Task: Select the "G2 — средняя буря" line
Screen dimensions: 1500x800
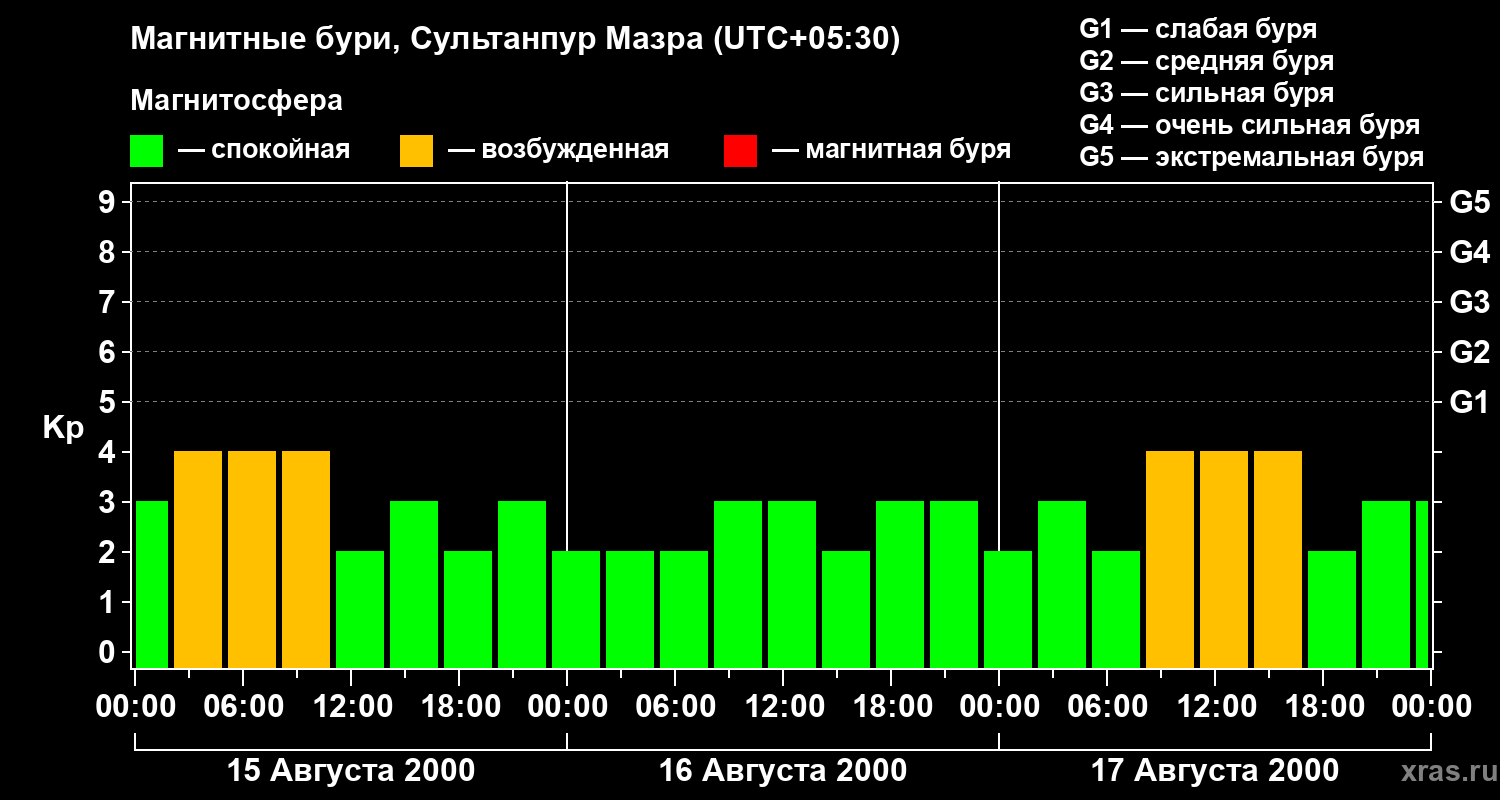Action: pyautogui.click(x=1207, y=61)
